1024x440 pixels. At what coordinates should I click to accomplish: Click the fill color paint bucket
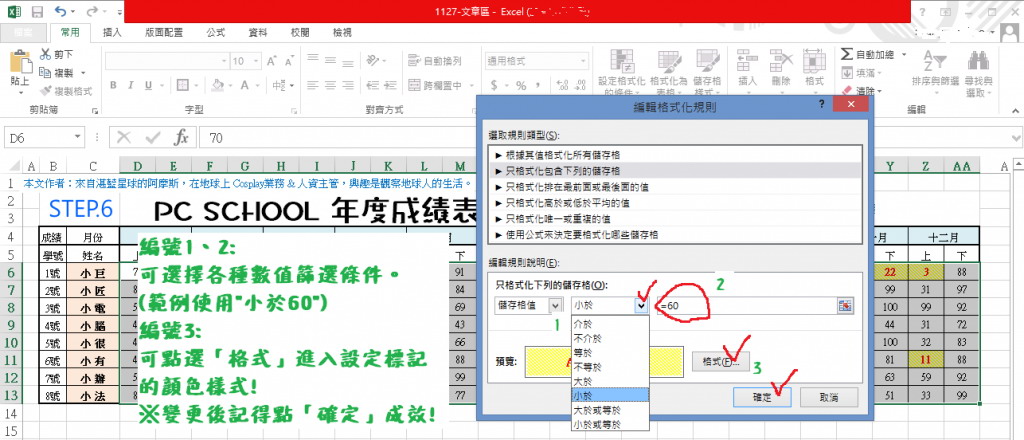click(218, 86)
